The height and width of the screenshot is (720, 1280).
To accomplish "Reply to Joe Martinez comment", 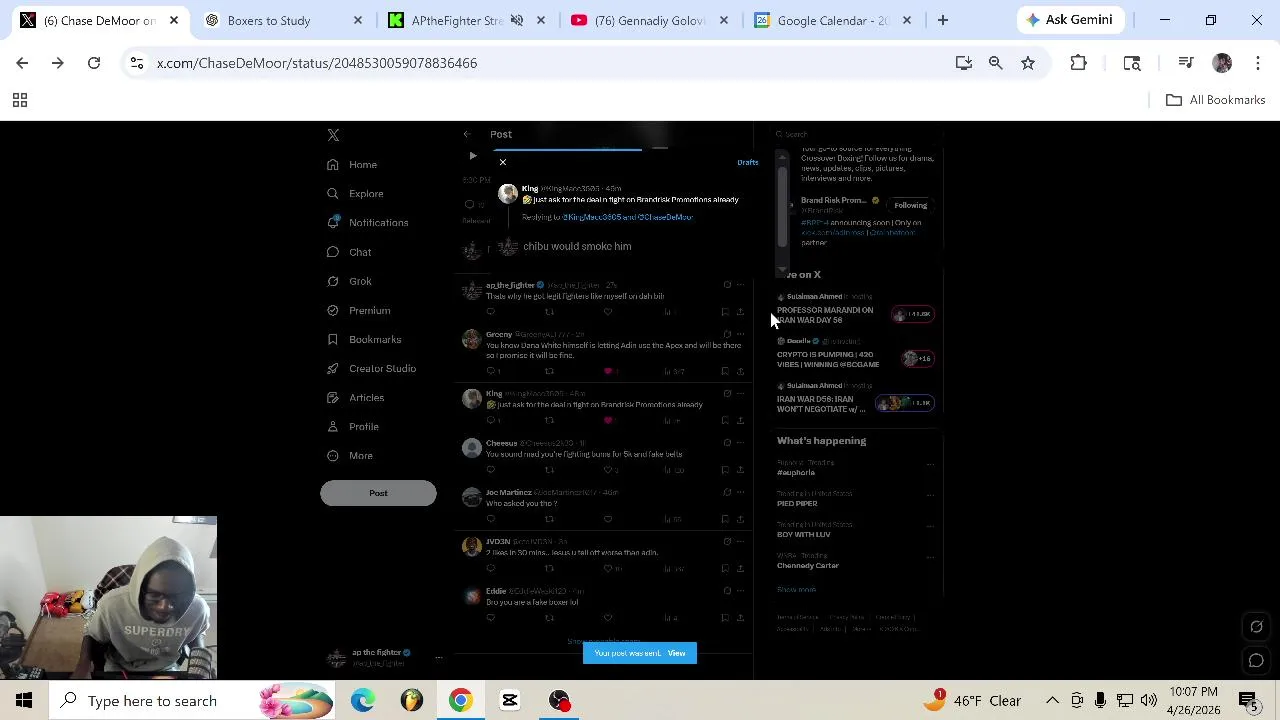I will 490,519.
